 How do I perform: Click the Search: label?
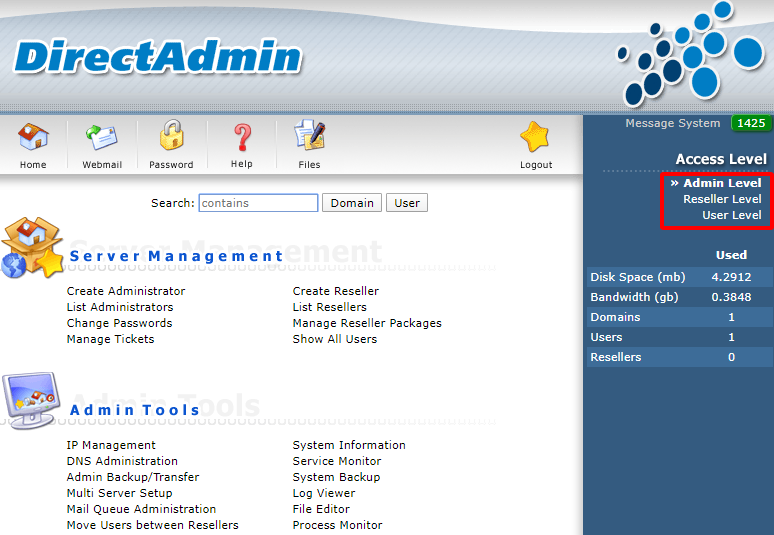(173, 203)
